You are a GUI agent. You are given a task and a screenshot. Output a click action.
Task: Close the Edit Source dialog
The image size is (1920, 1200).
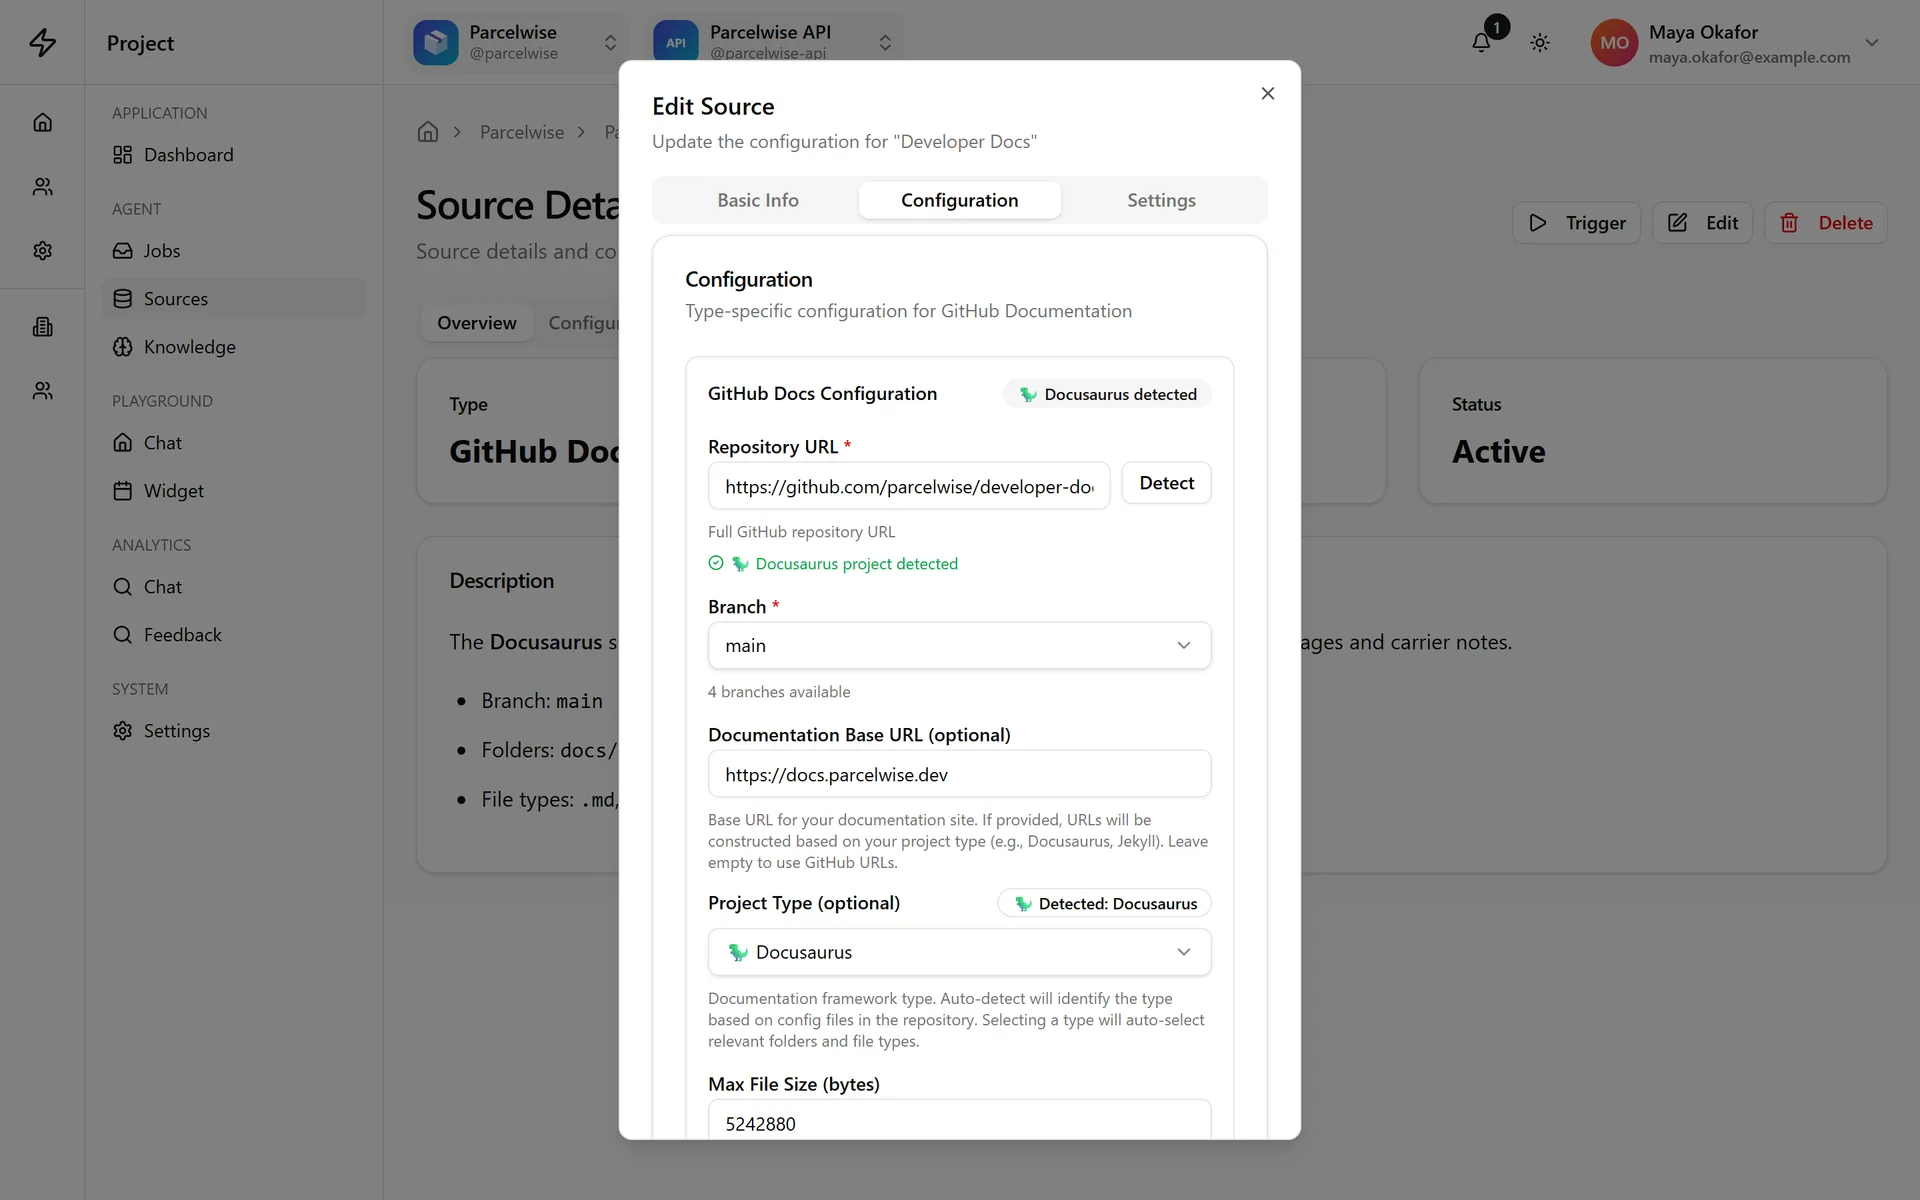(x=1268, y=93)
